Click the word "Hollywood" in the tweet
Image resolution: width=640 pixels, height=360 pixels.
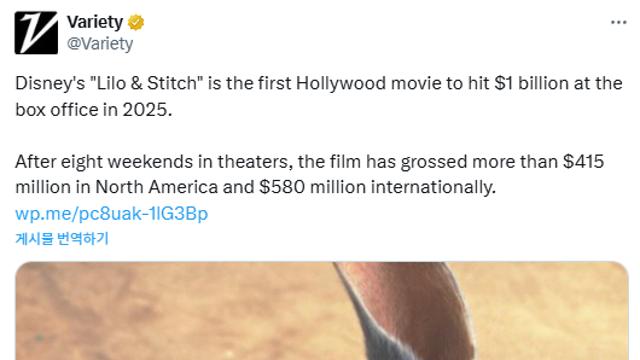tap(341, 83)
